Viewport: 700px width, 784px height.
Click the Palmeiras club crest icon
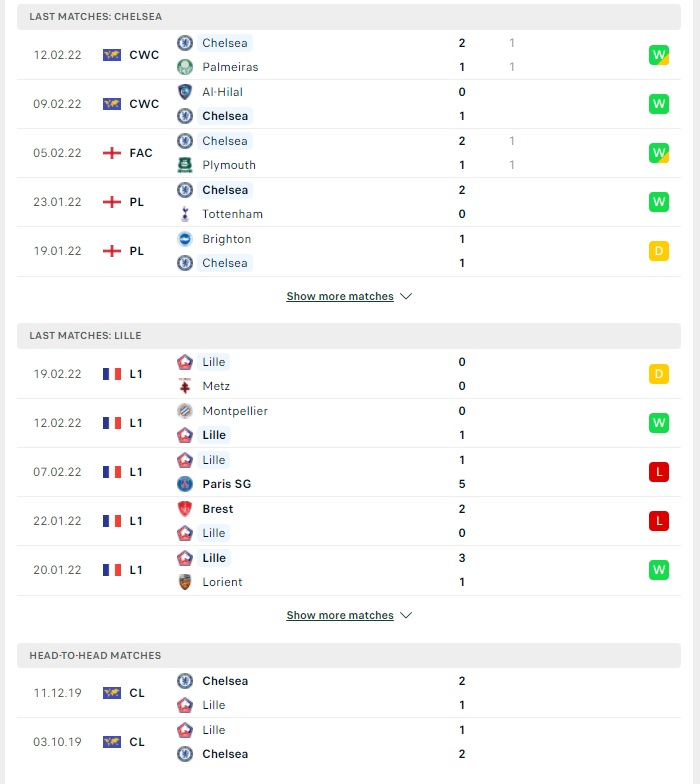[x=185, y=67]
